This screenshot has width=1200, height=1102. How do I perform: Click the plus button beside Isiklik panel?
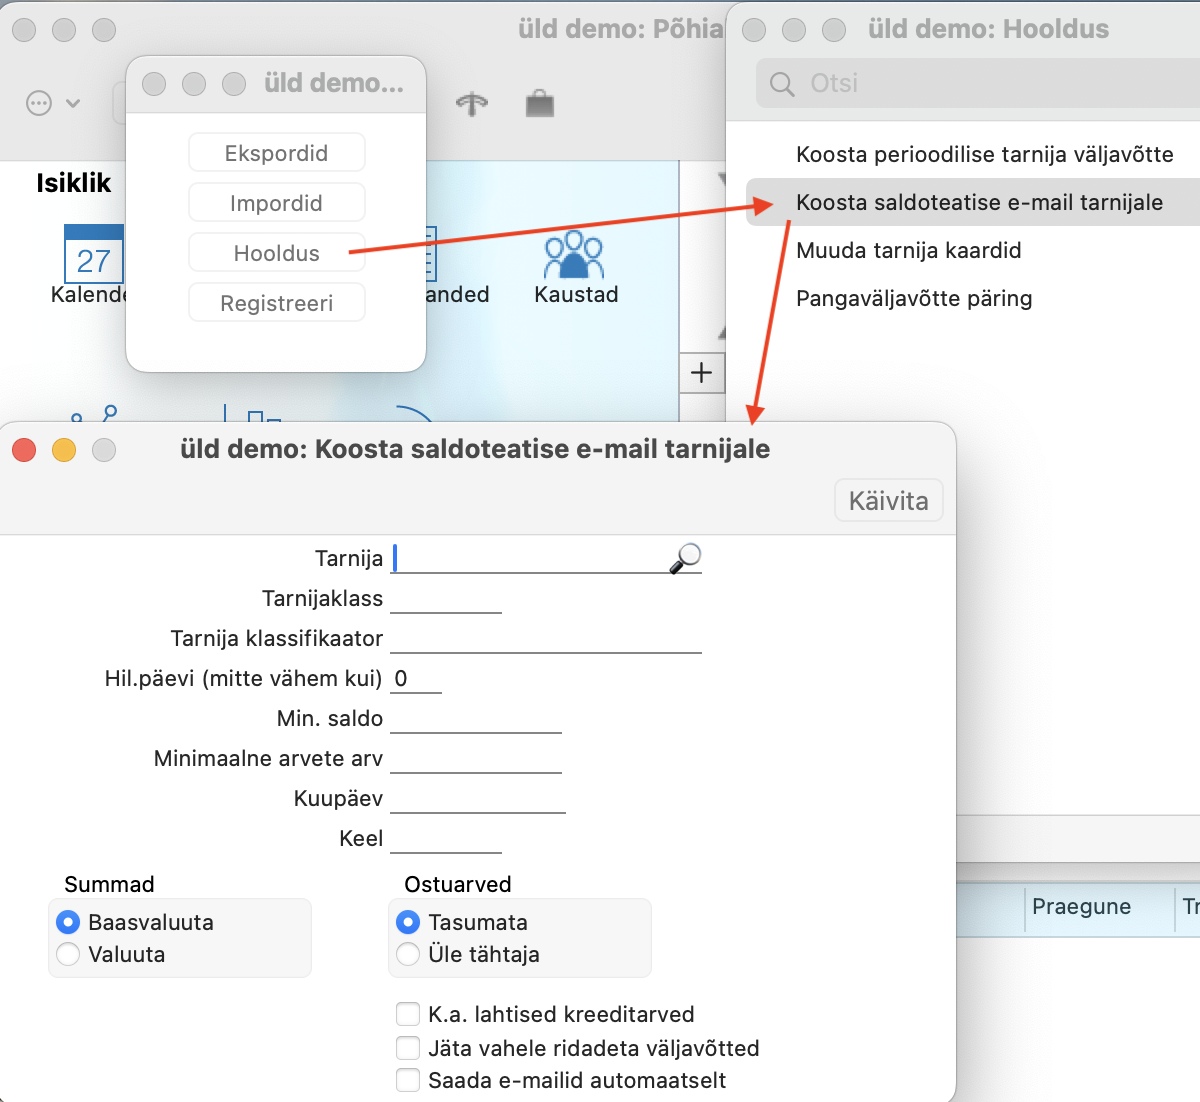click(702, 373)
